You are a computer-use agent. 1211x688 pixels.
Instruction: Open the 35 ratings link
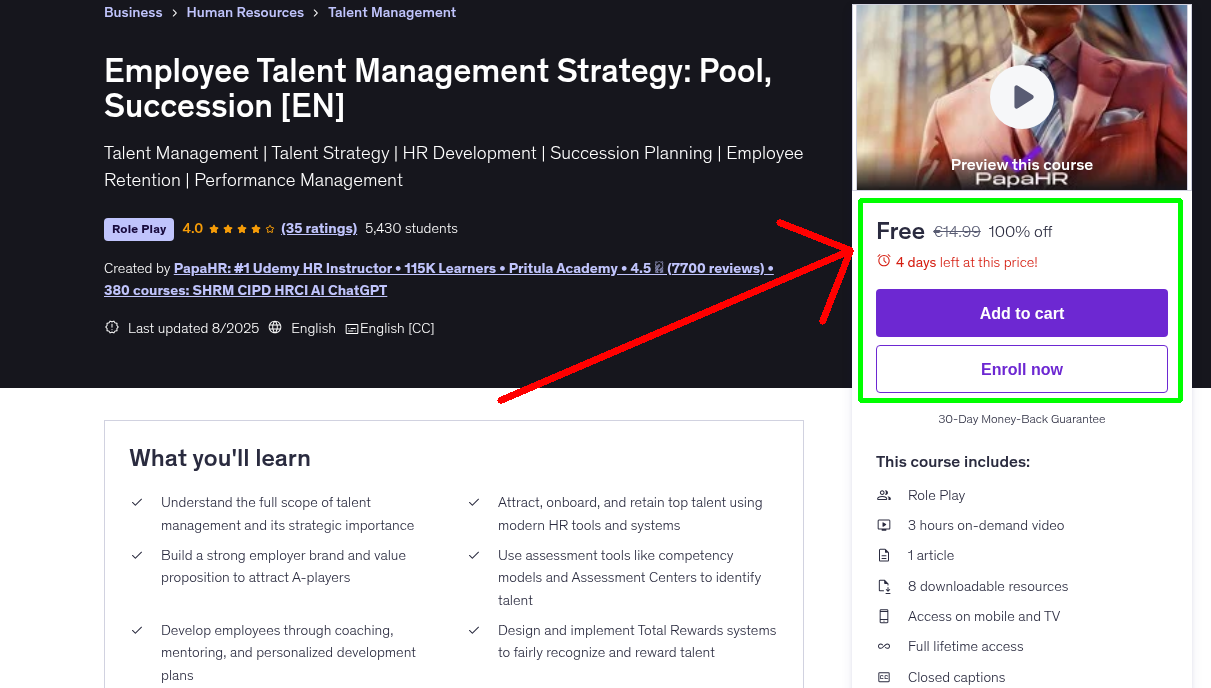point(319,228)
